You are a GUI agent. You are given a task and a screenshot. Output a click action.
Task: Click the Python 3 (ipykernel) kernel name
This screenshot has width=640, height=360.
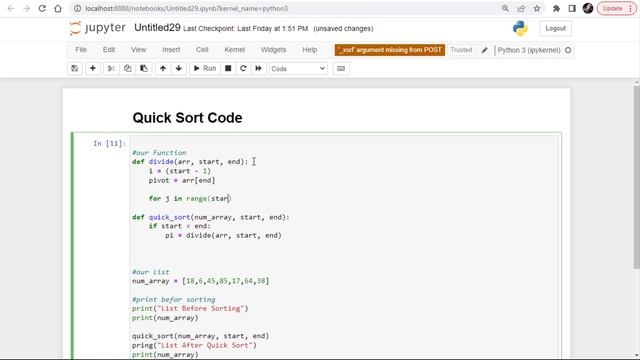pyautogui.click(x=529, y=50)
